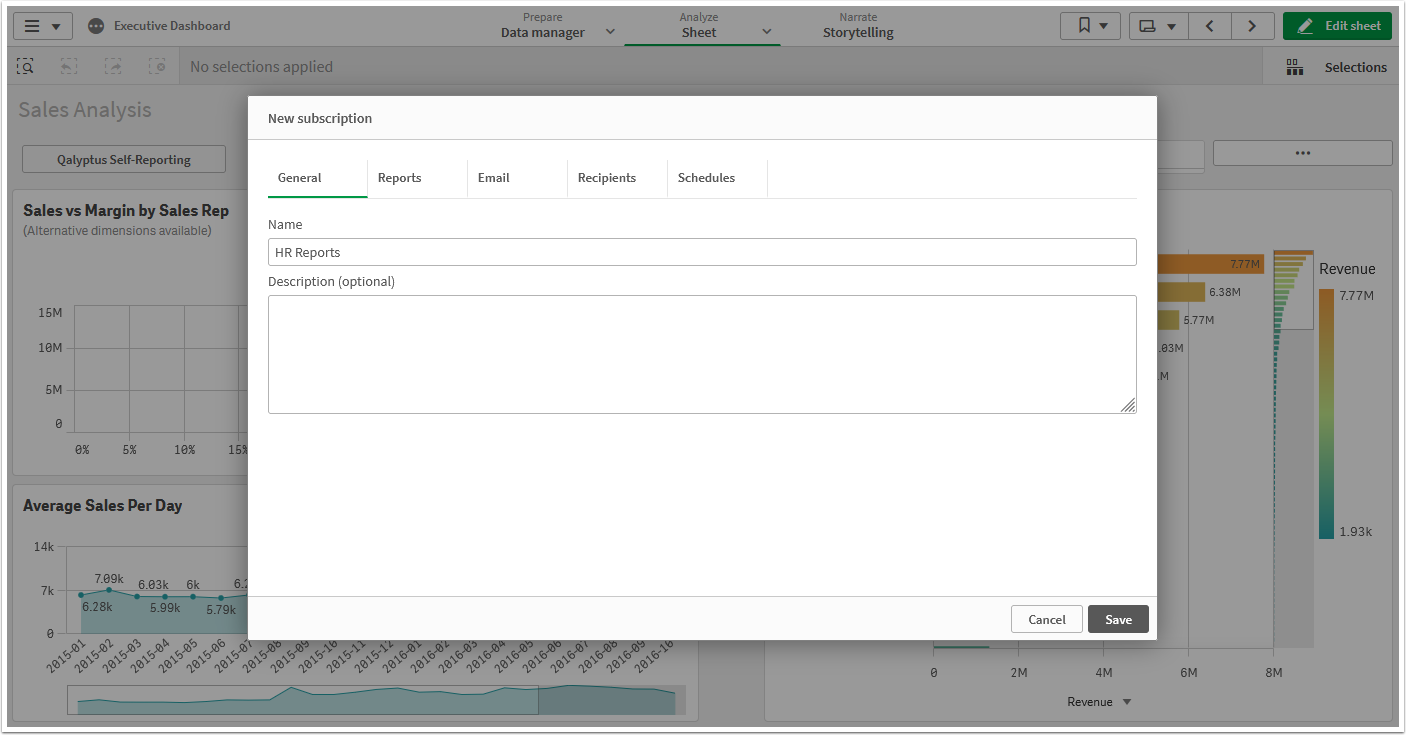Click the app options ellipsis icon
The height and width of the screenshot is (735, 1406).
coord(1302,153)
